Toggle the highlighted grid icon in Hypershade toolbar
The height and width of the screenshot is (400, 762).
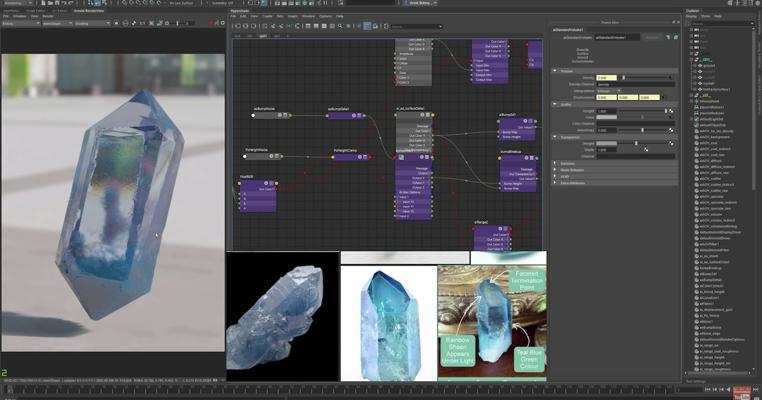pos(367,26)
